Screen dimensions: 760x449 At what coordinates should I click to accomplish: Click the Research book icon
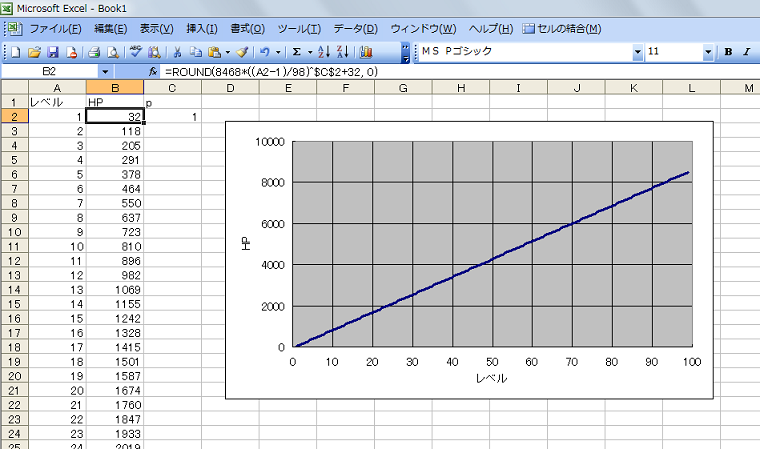pyautogui.click(x=154, y=52)
